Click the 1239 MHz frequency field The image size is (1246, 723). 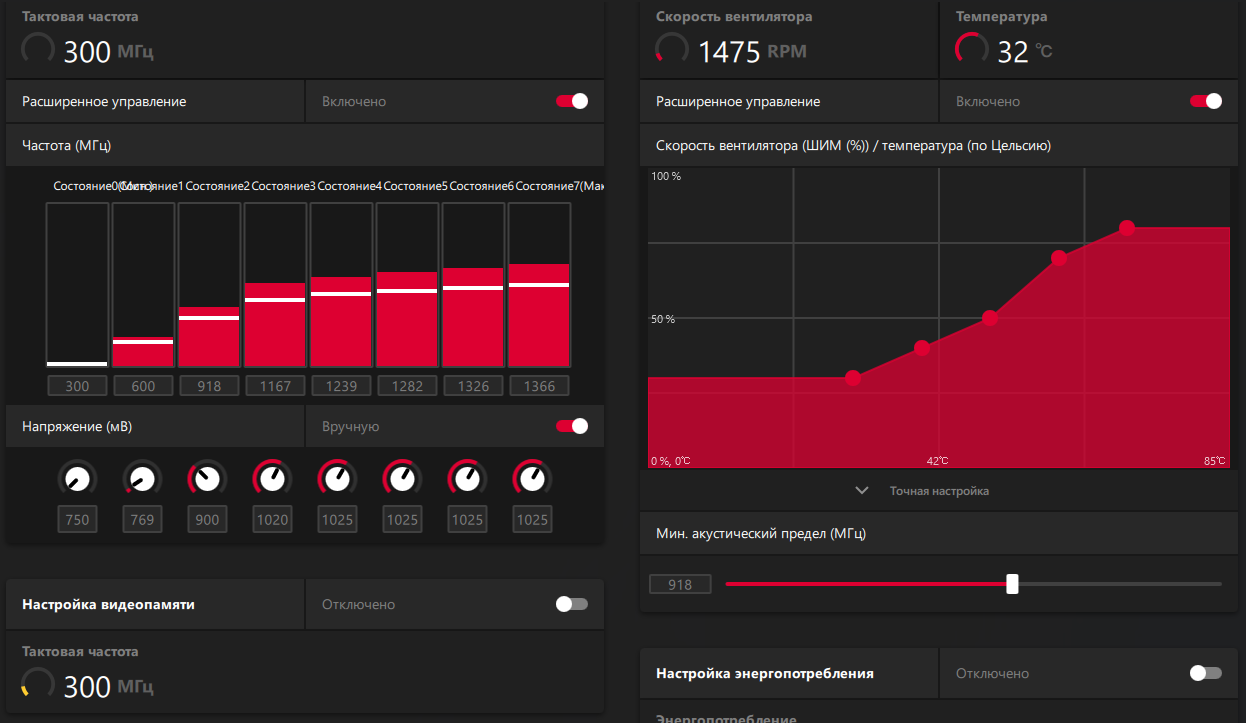(x=341, y=386)
